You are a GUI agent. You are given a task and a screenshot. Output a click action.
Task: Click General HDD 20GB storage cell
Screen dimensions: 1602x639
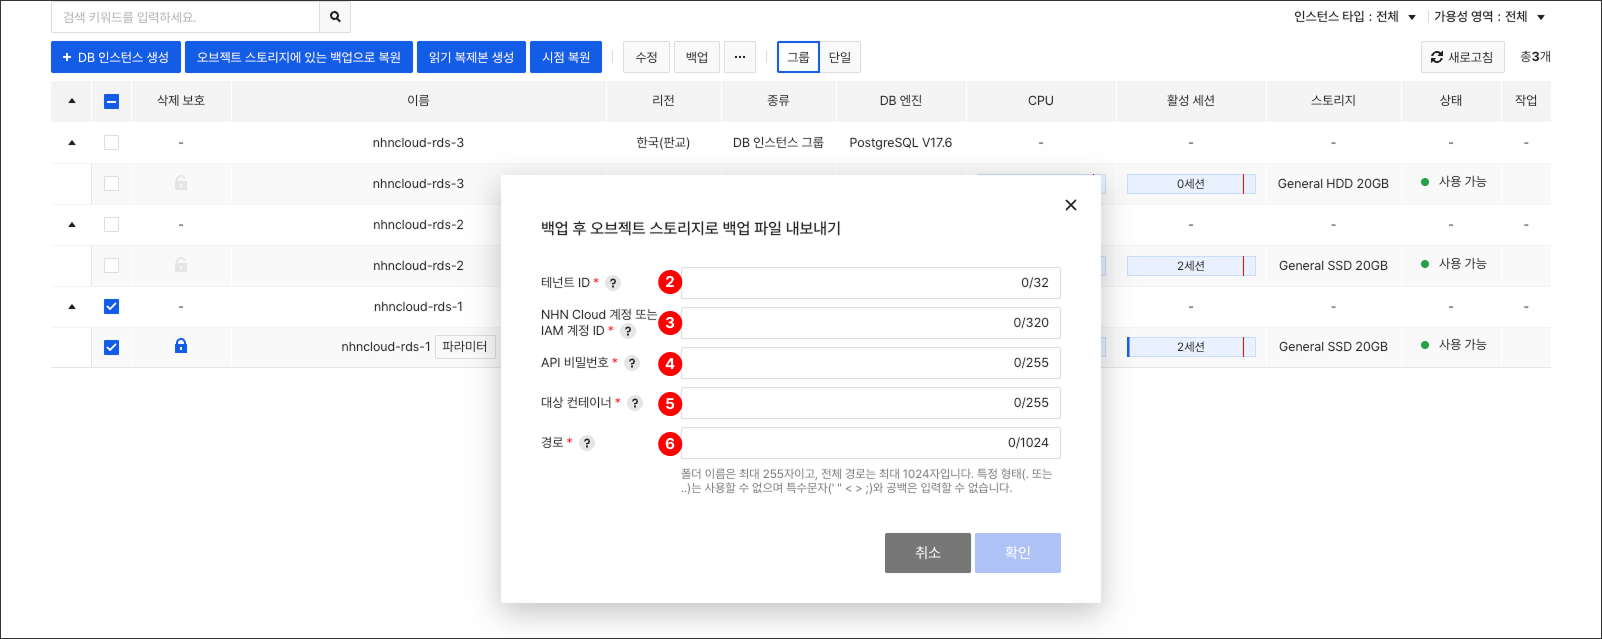(1333, 184)
